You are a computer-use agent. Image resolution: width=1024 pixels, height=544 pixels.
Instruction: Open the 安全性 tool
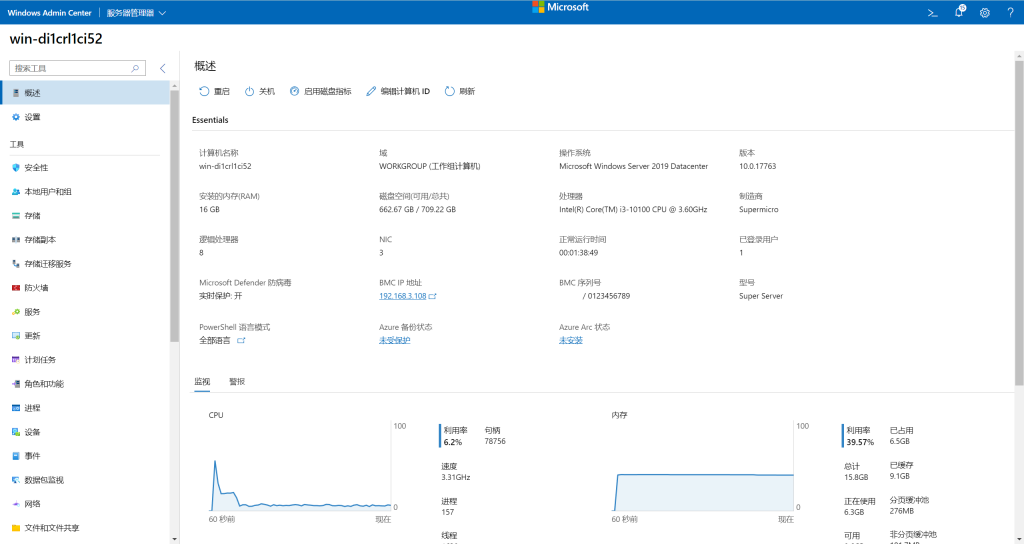point(85,168)
